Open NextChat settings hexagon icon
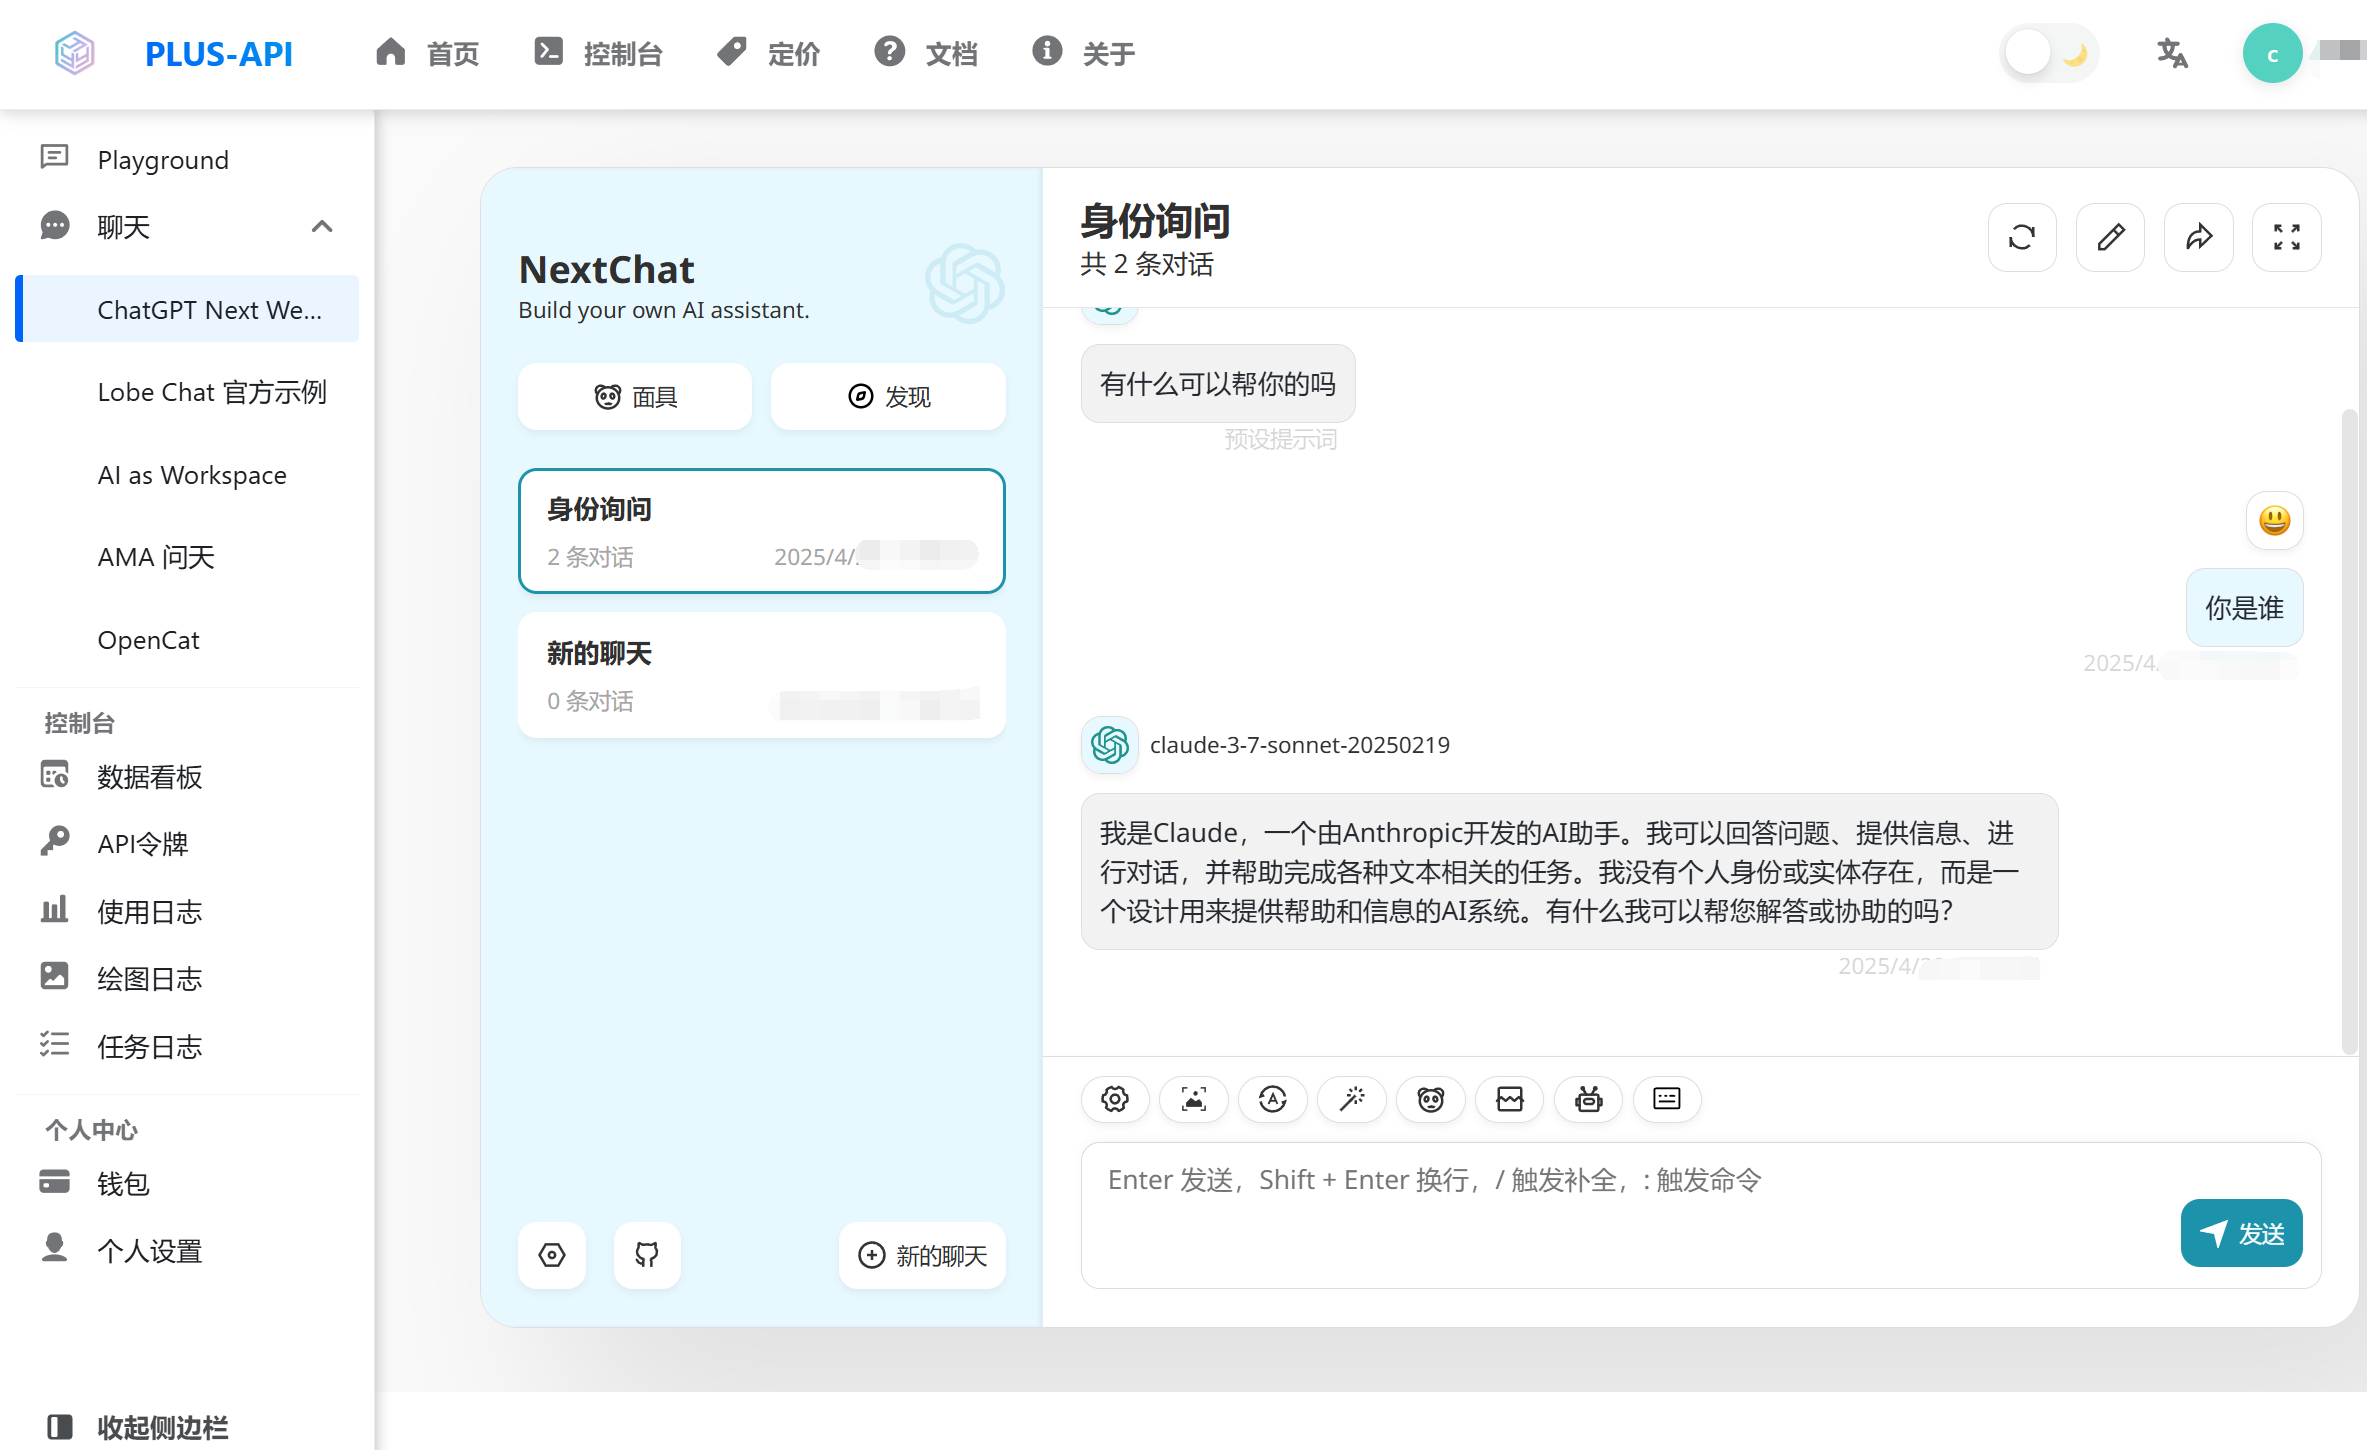The height and width of the screenshot is (1450, 2367). coord(552,1255)
